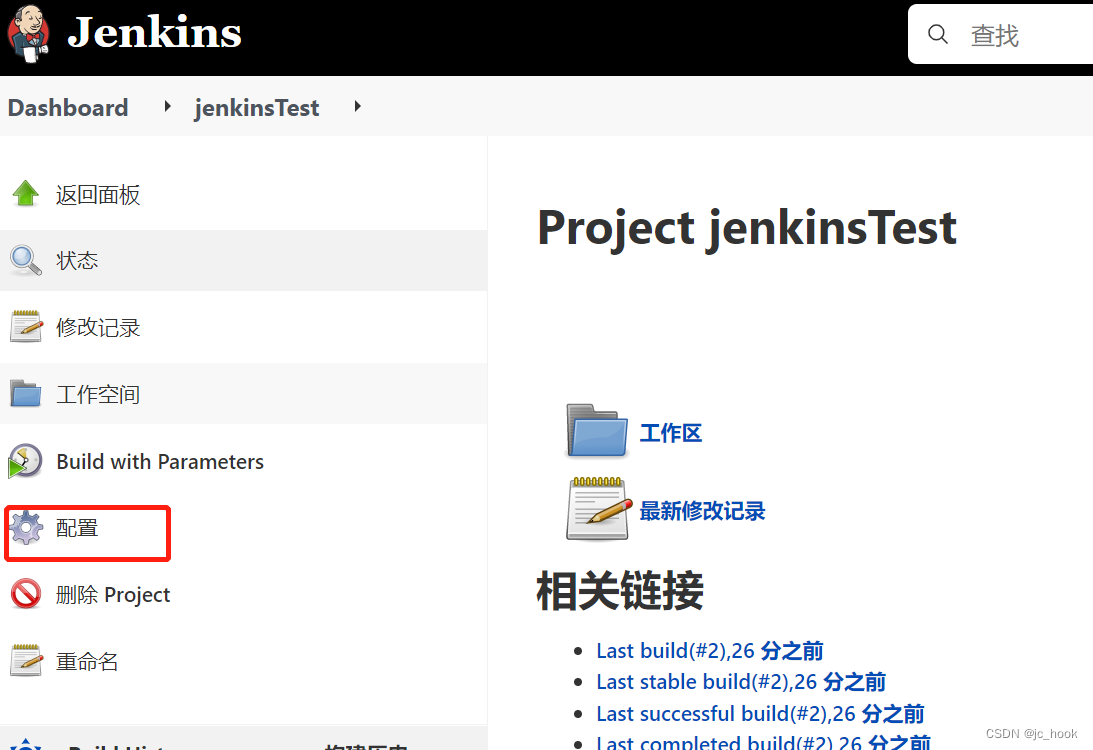Click the 工作空间 folder icon
The image size is (1093, 750).
pos(26,394)
